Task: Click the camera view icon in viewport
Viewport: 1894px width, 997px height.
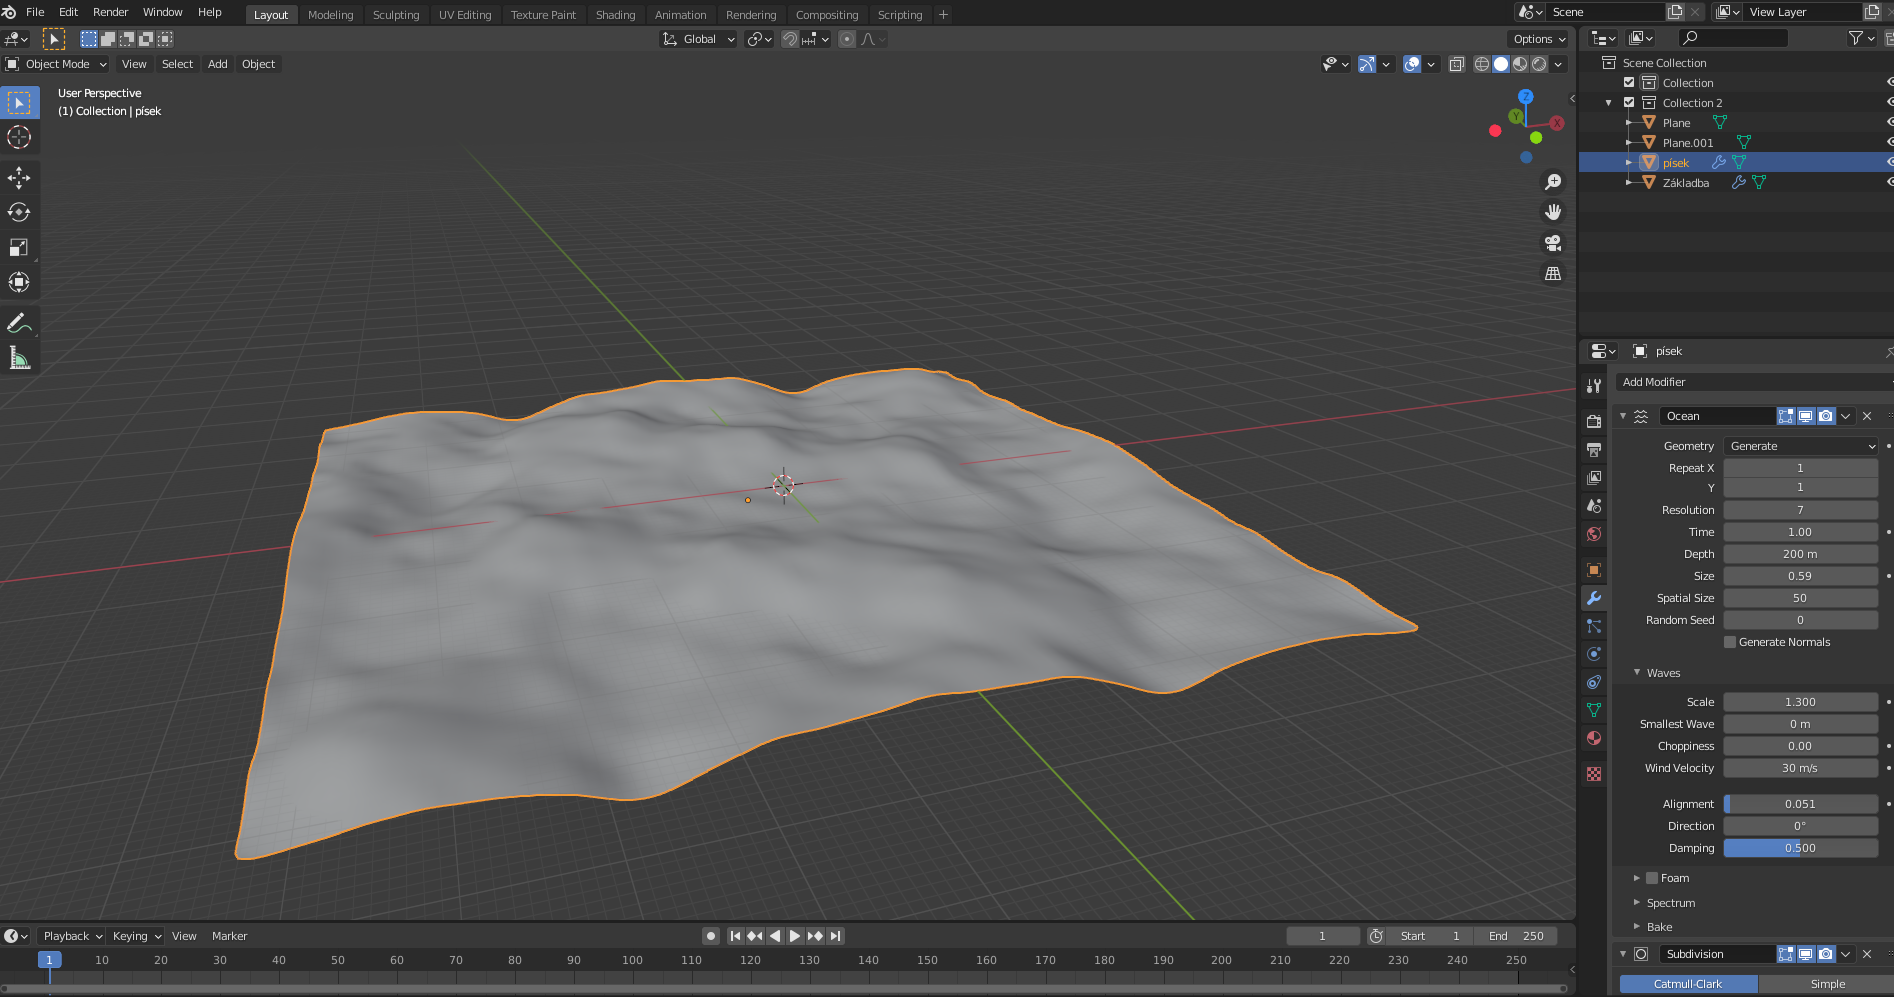Action: [x=1553, y=243]
